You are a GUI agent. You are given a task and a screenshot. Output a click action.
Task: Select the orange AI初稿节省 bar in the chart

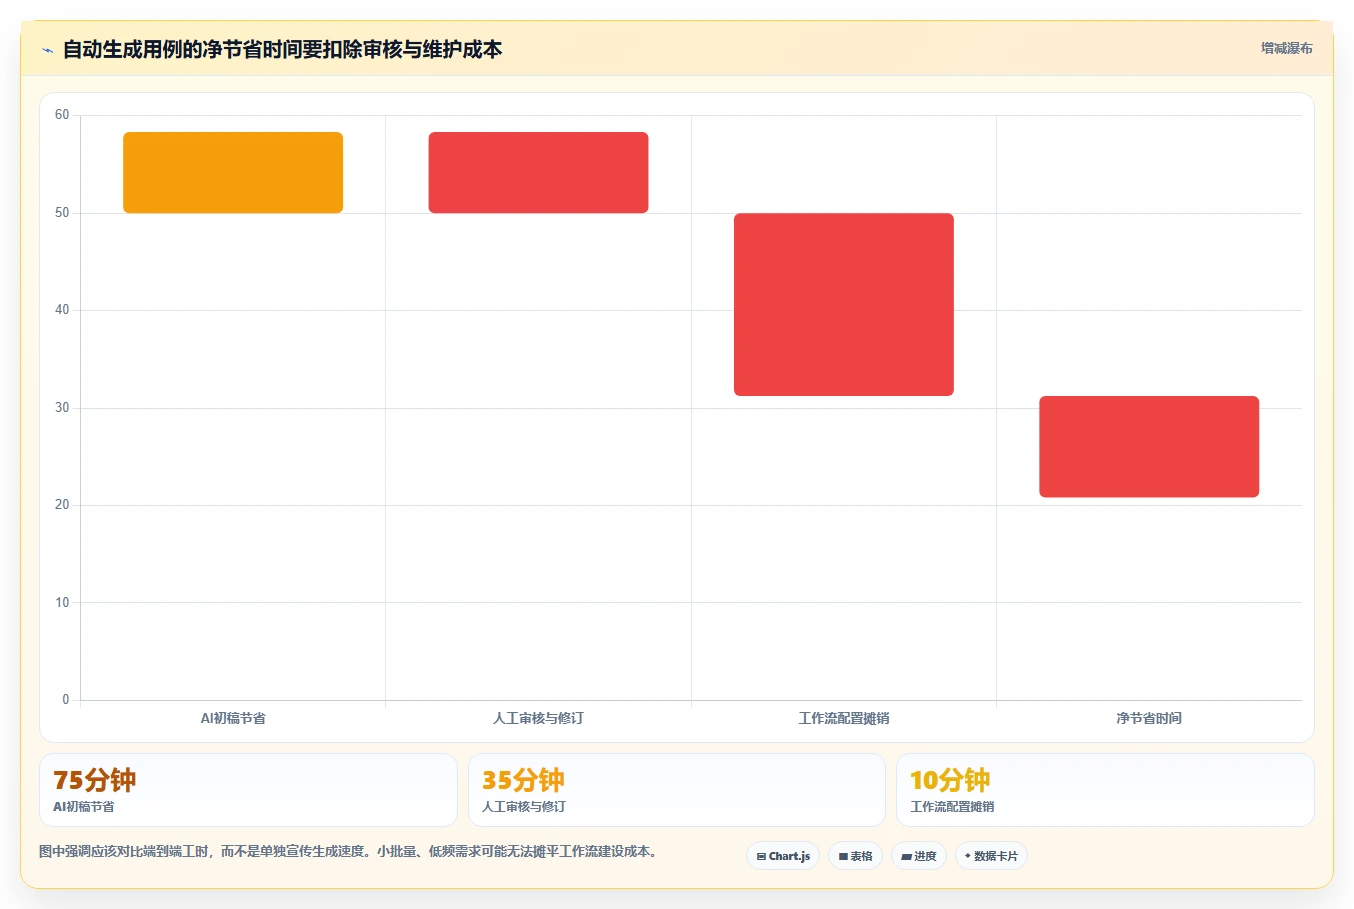[x=233, y=172]
